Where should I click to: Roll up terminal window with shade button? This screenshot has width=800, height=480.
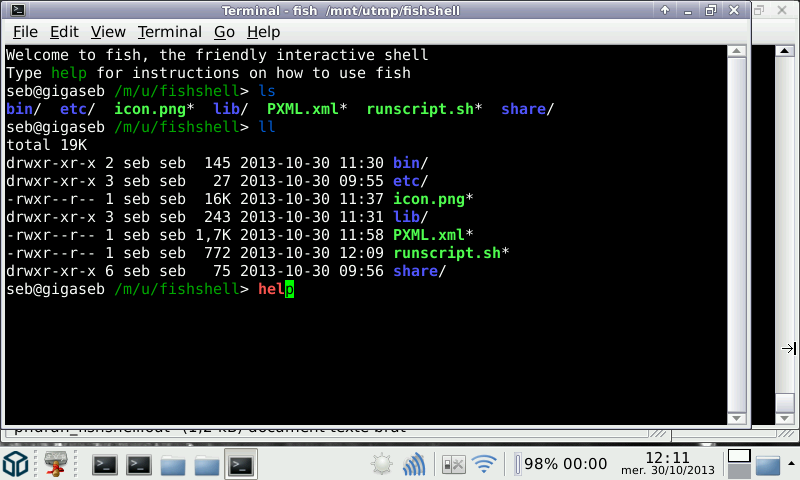click(663, 10)
